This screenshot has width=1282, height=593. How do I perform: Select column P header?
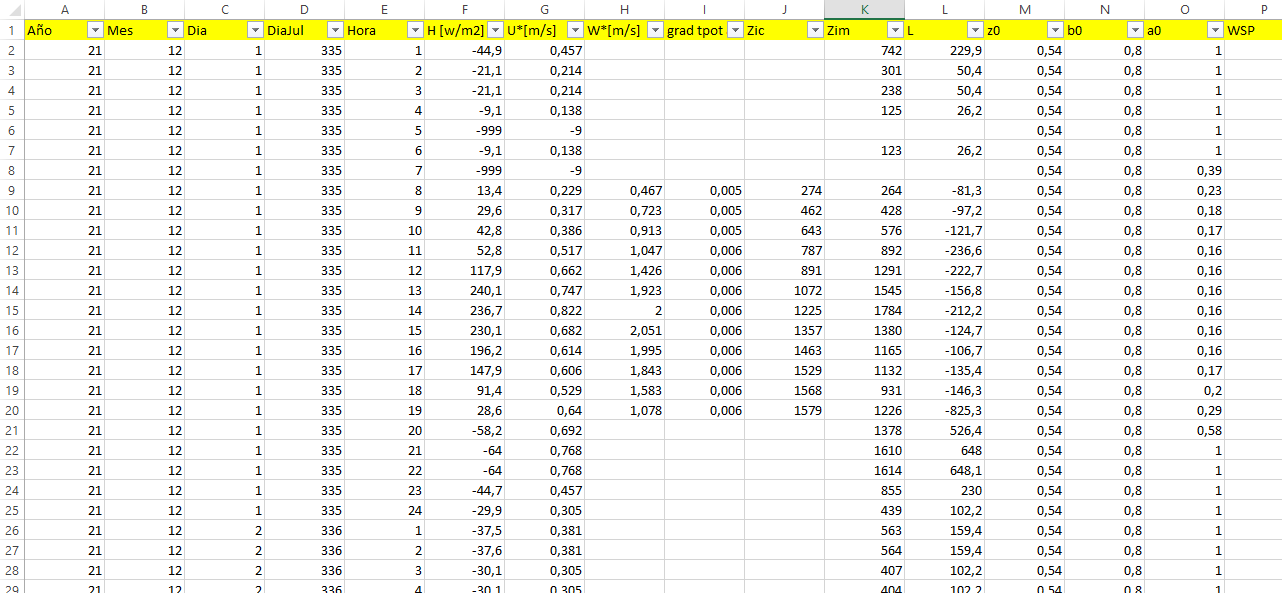coord(1253,9)
